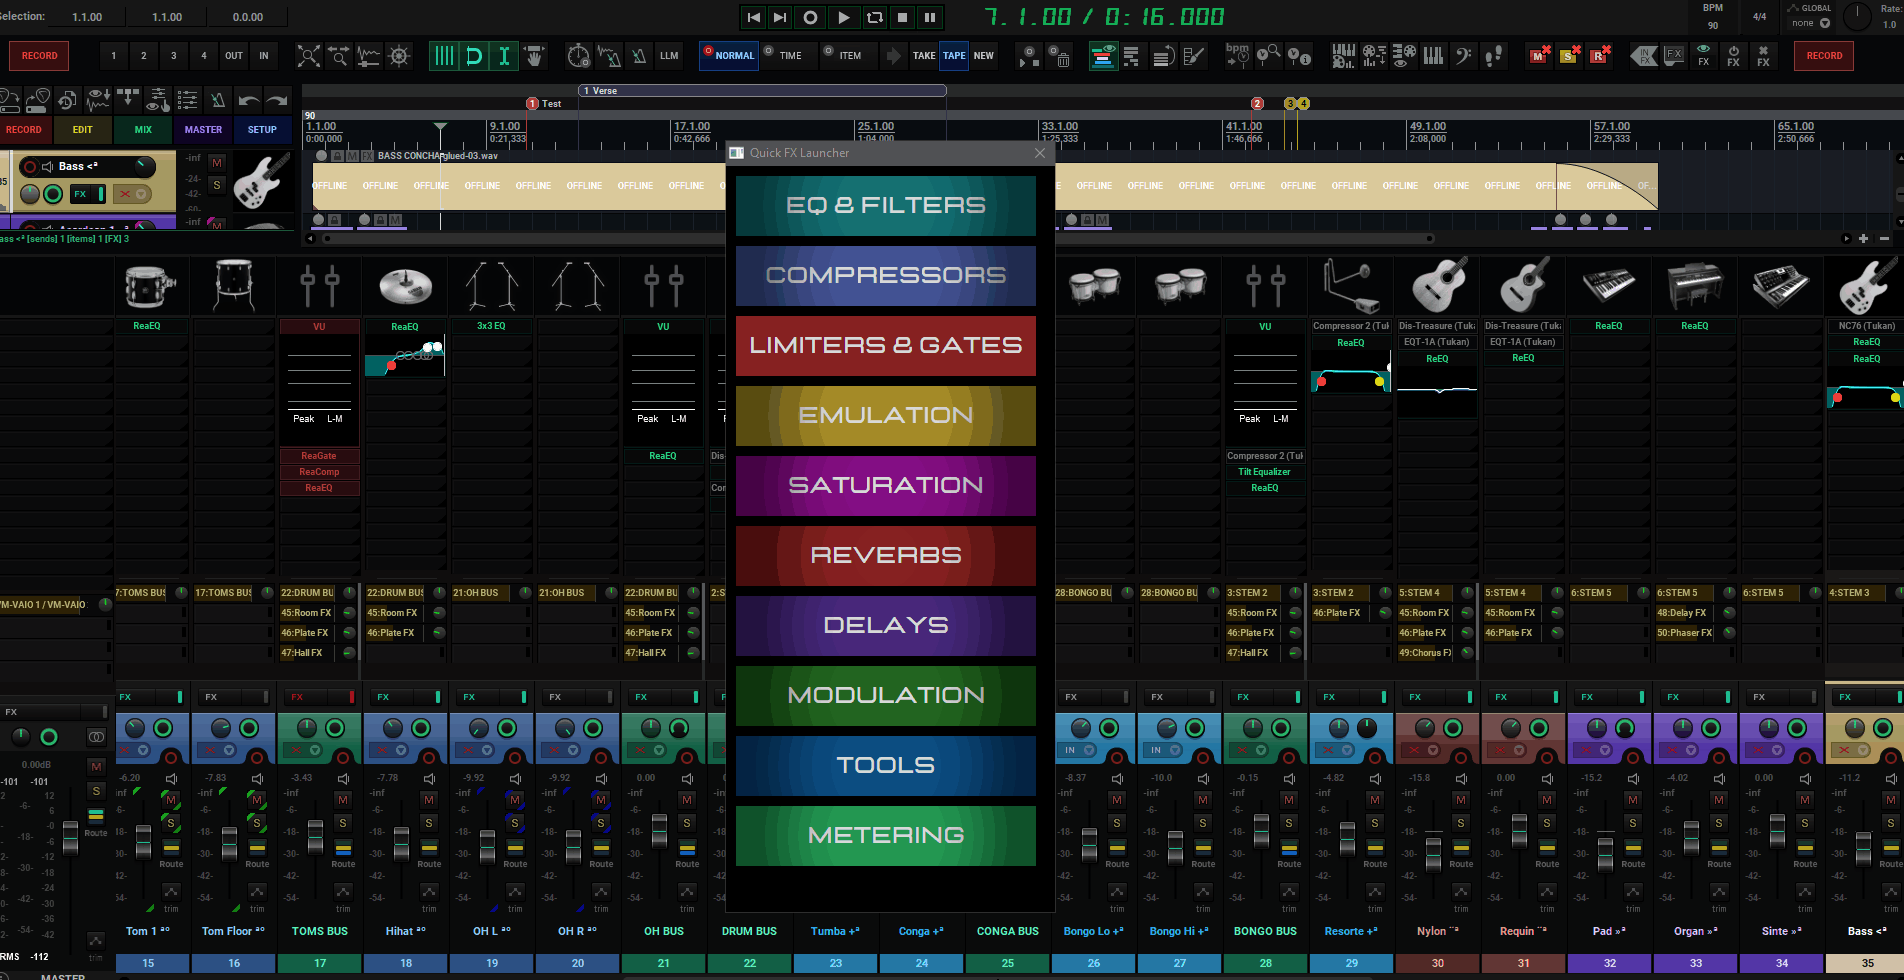The width and height of the screenshot is (1904, 980).
Task: Open the GLOBAL none automation dropdown
Action: click(x=1810, y=23)
